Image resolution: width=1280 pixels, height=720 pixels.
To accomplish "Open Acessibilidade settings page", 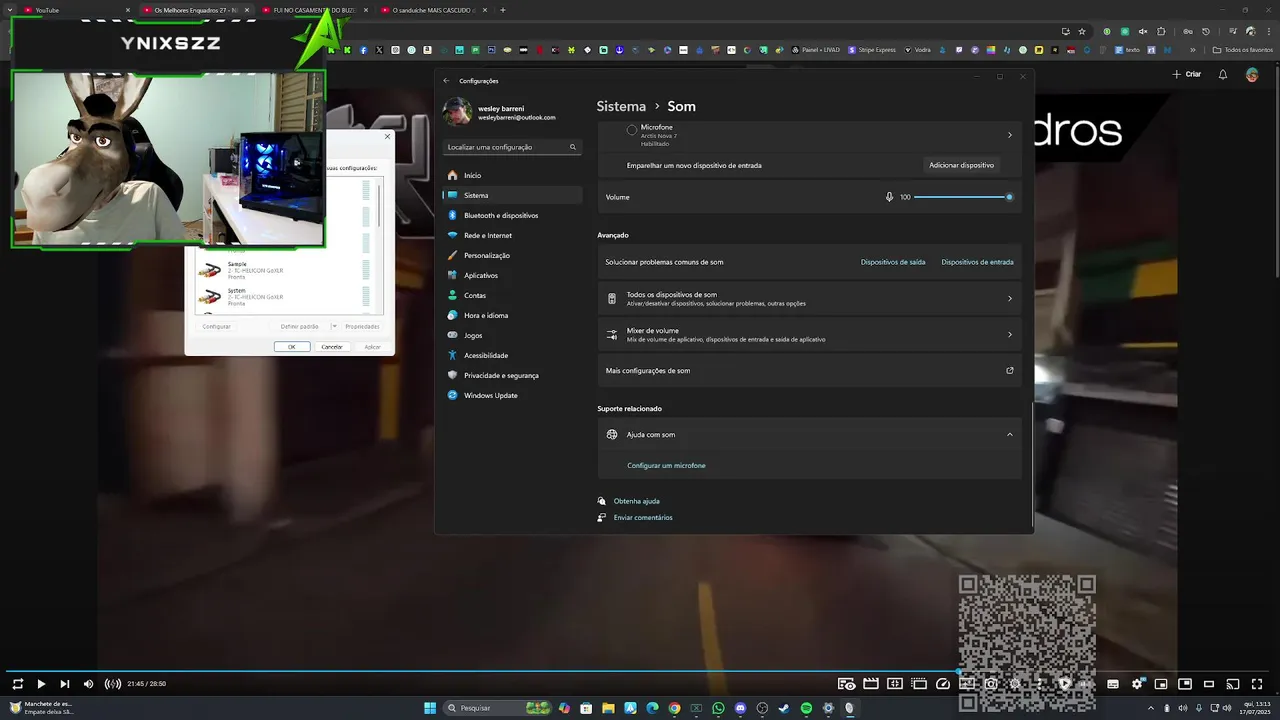I will coord(512,355).
